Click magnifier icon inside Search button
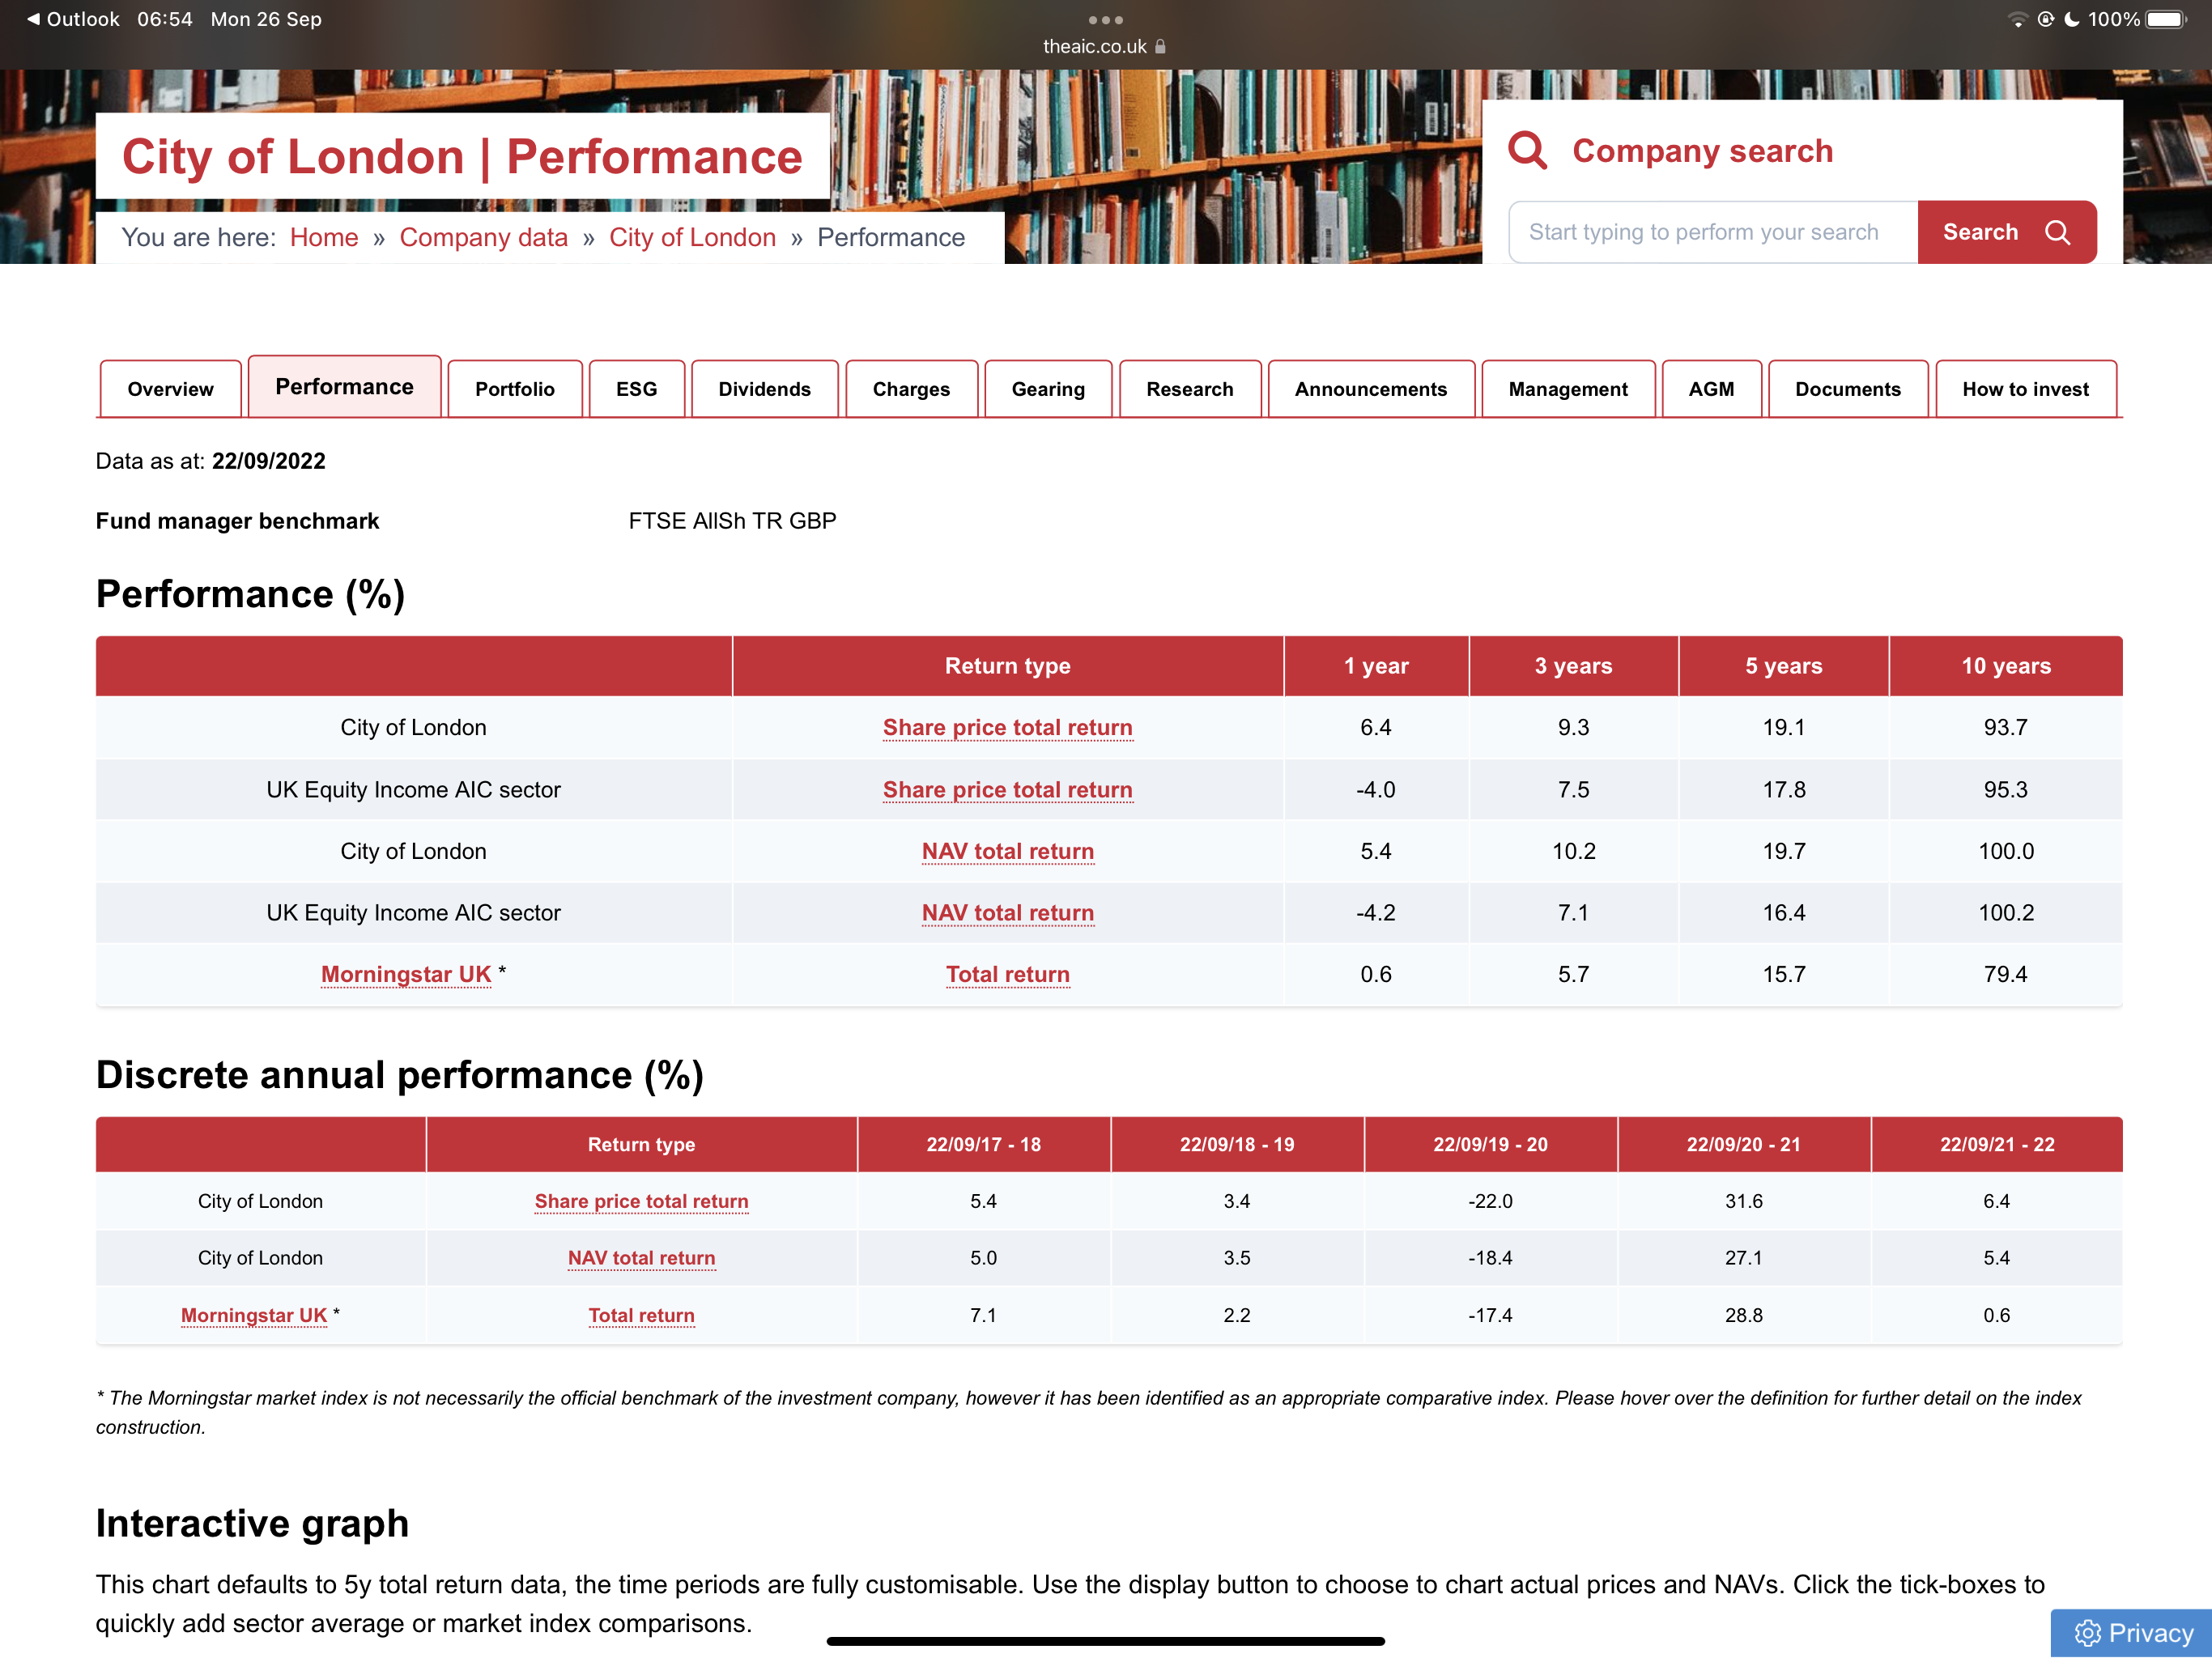 point(2057,233)
